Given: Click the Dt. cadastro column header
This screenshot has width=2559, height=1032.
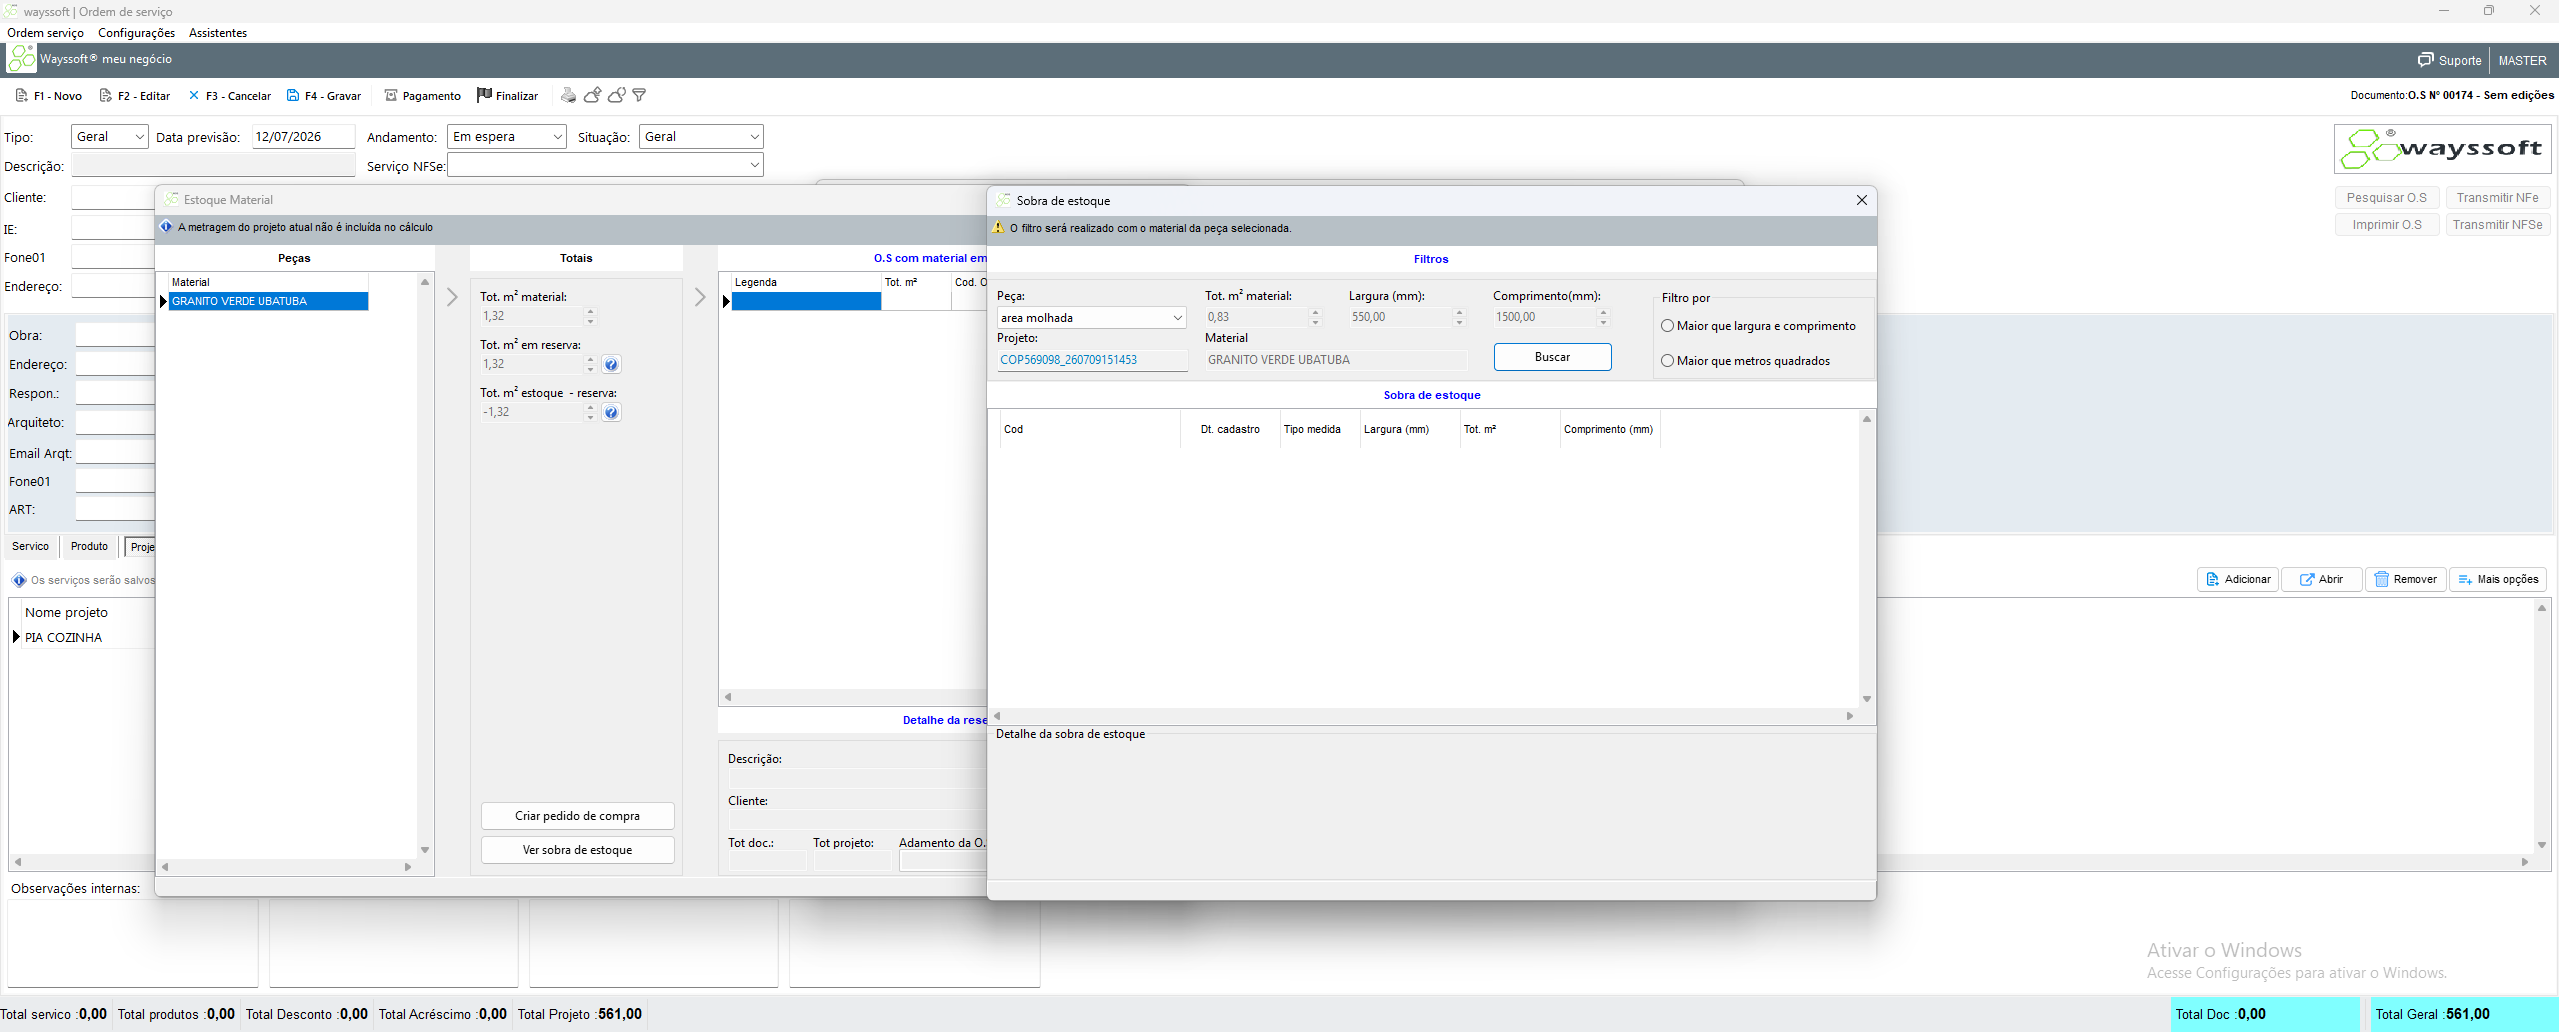Looking at the screenshot, I should (x=1230, y=429).
